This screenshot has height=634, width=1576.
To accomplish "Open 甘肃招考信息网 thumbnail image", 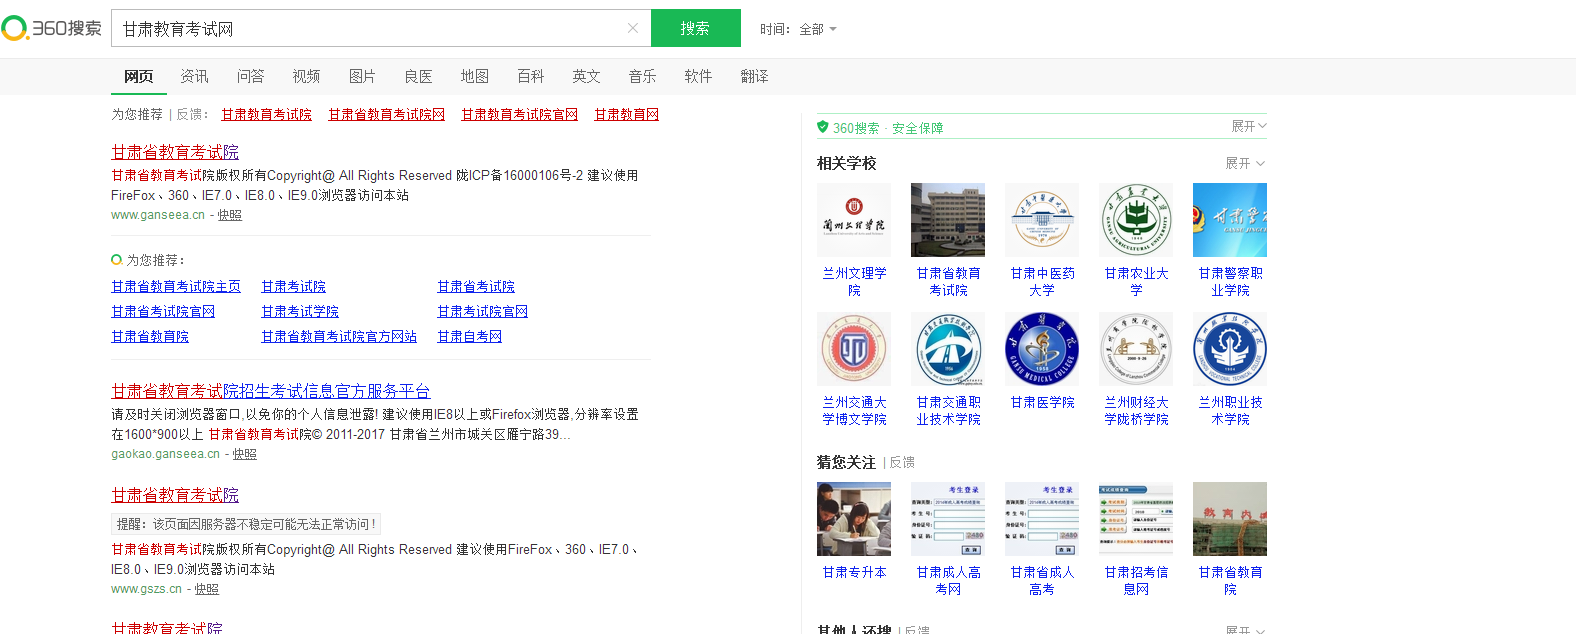I will (x=1136, y=519).
